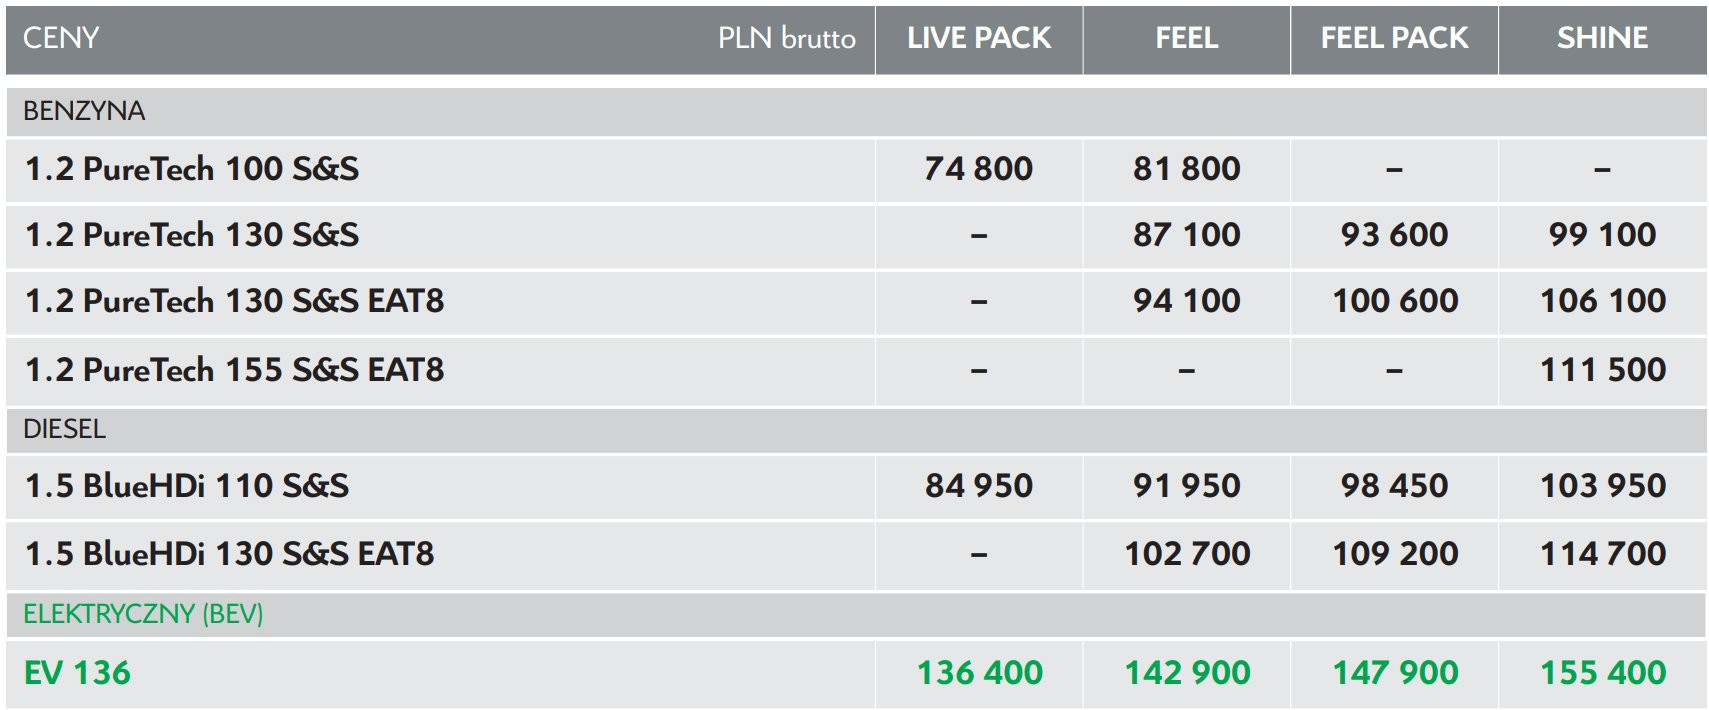This screenshot has height=710, width=1709.
Task: Select the 74 800 price cell
Action: pos(978,169)
